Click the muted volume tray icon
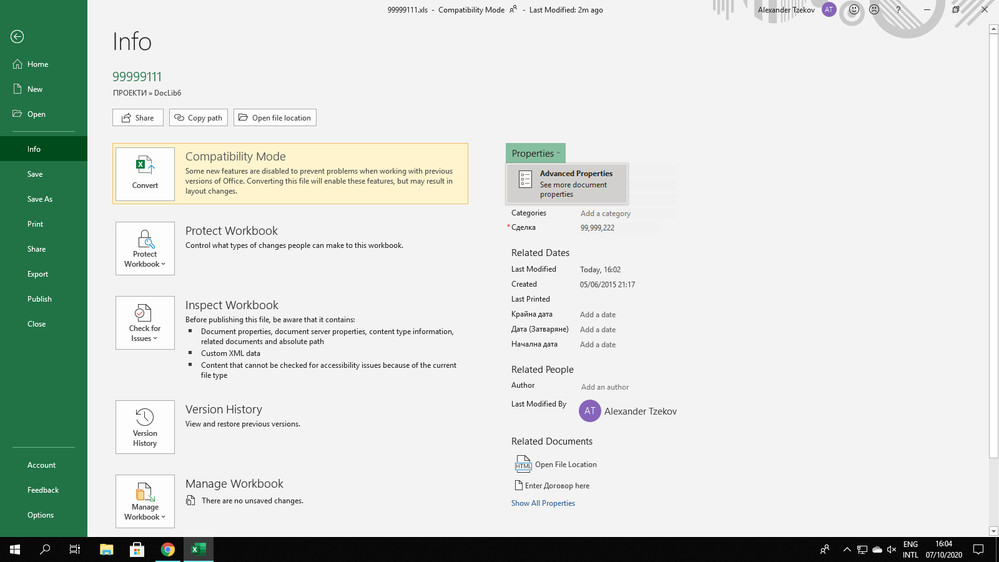This screenshot has width=999, height=562. coord(892,549)
